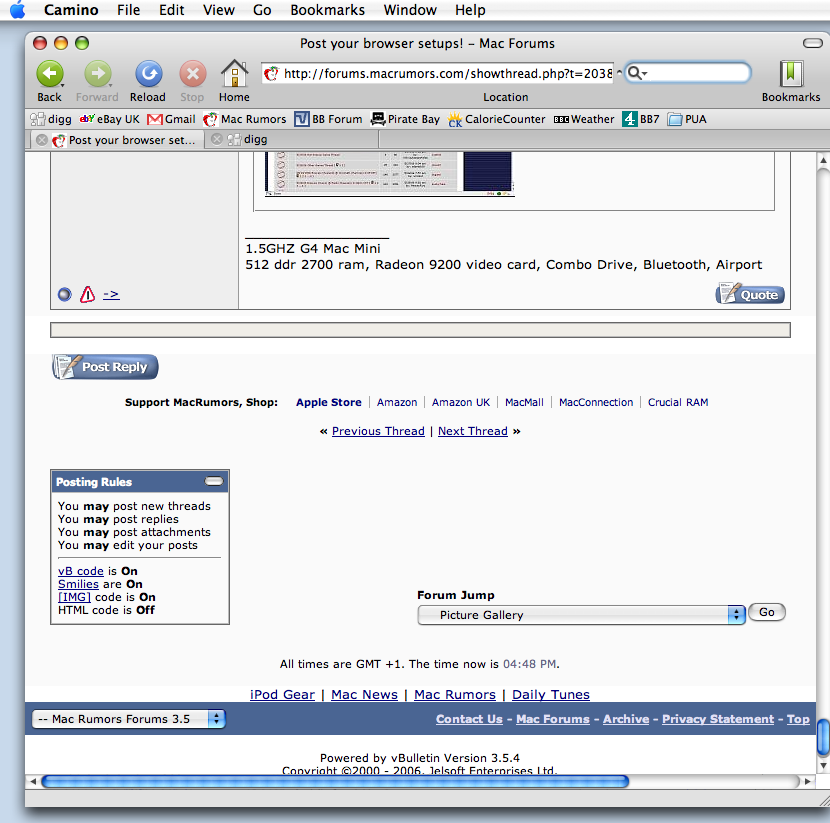Open the digg bookmark in bookmarks bar
Viewport: 830px width, 823px height.
tap(51, 119)
